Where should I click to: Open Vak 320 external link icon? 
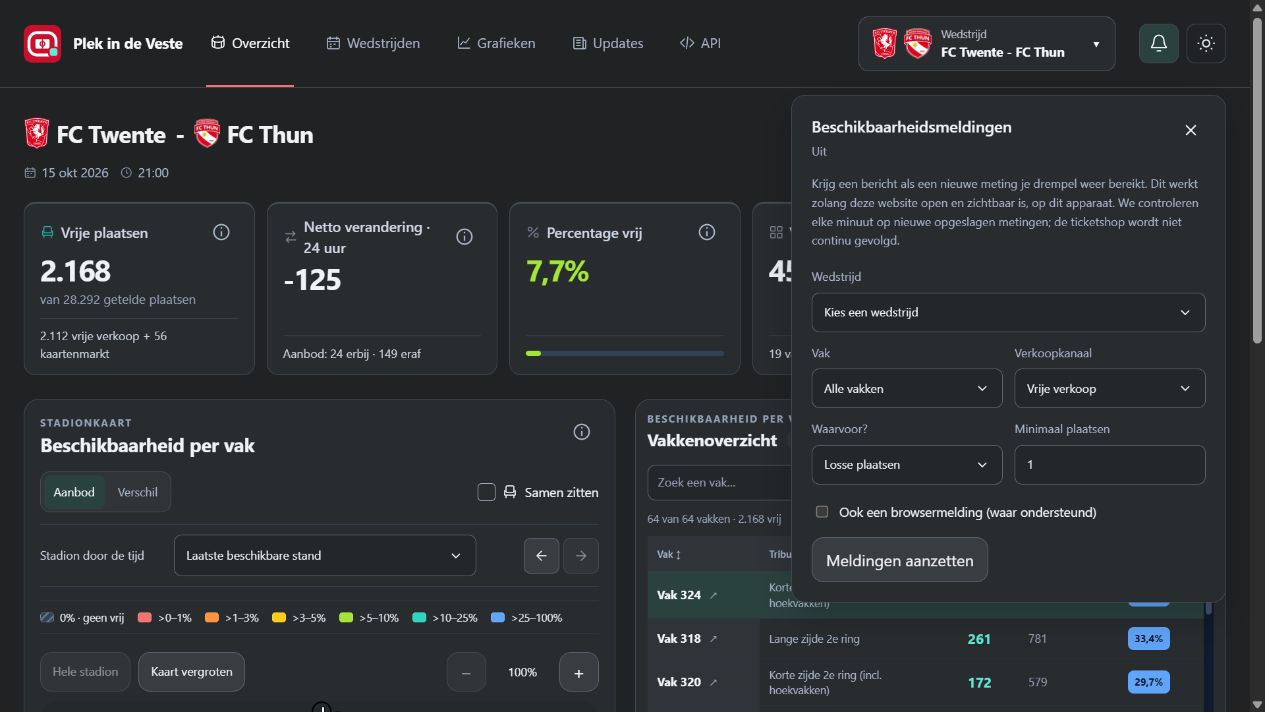coord(713,682)
